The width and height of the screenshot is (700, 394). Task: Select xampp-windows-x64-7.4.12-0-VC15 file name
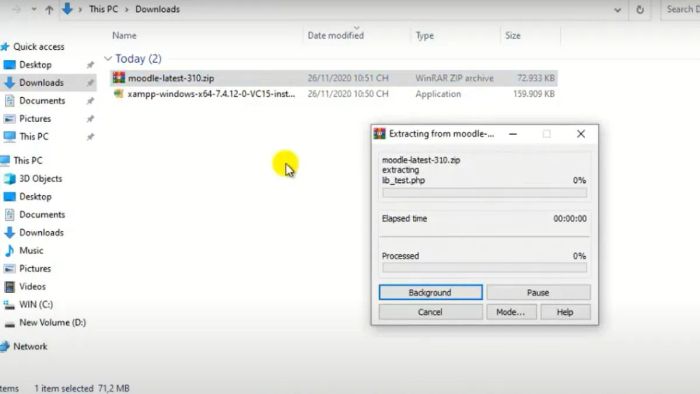click(211, 94)
